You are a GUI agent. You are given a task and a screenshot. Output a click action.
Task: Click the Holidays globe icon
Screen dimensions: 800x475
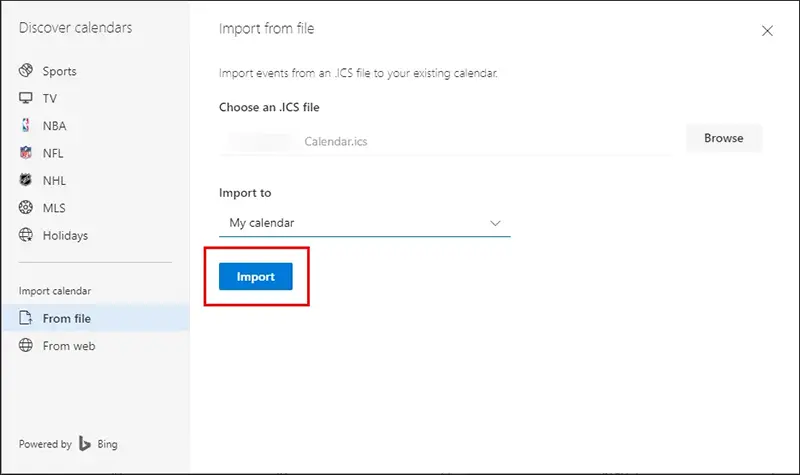[x=26, y=236]
